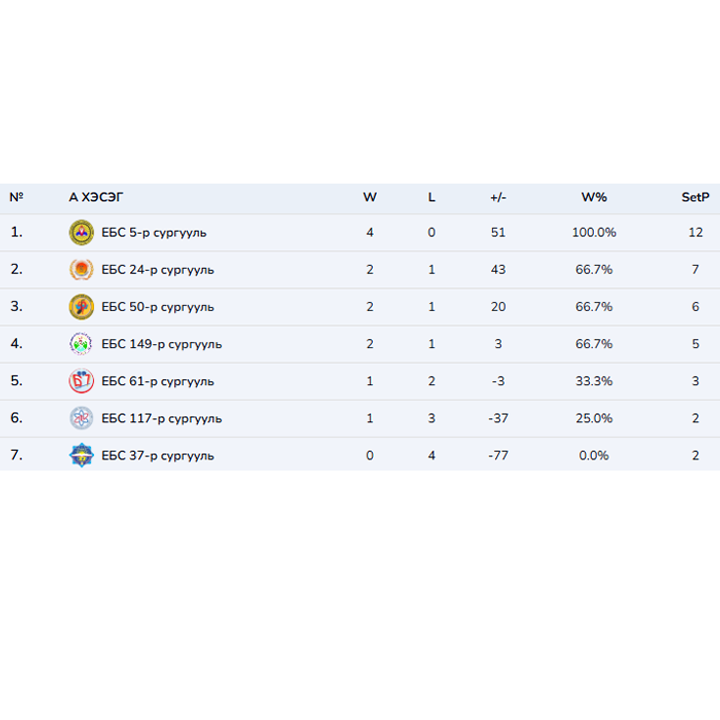The width and height of the screenshot is (720, 720).
Task: Open the ЕБС 5-р сургууль team link
Action: coord(154,233)
